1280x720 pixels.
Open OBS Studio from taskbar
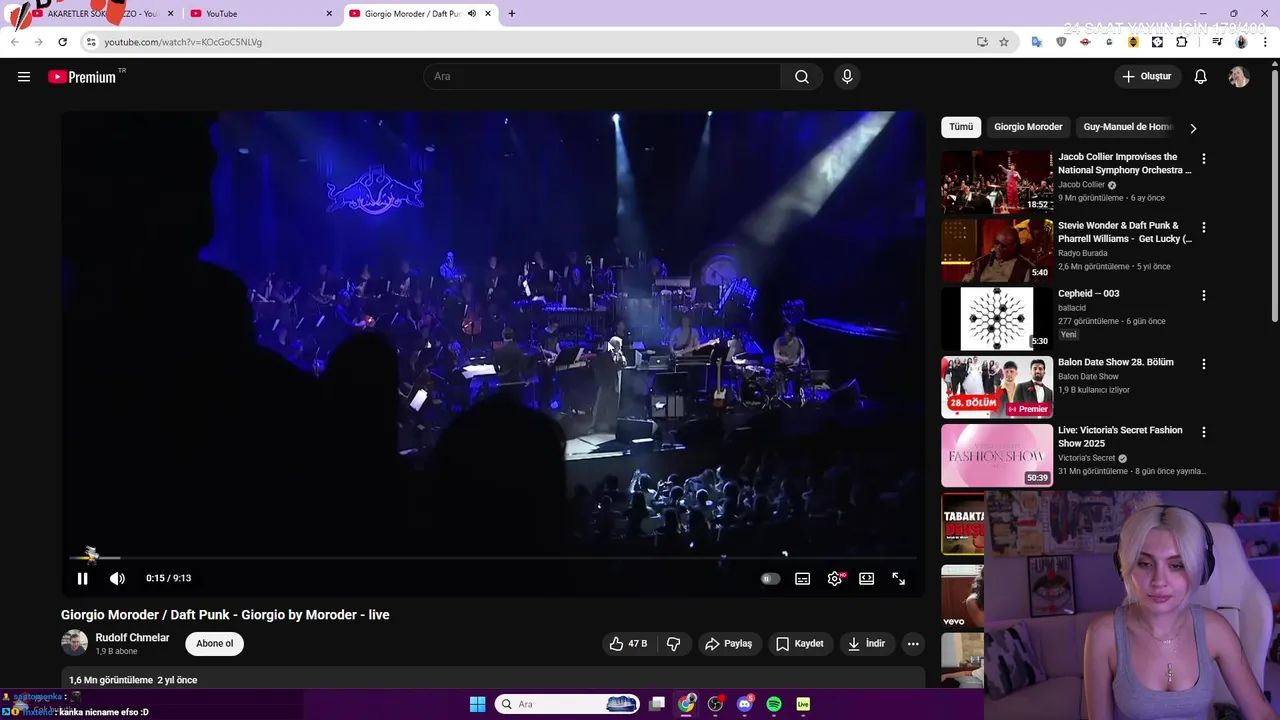[x=715, y=704]
